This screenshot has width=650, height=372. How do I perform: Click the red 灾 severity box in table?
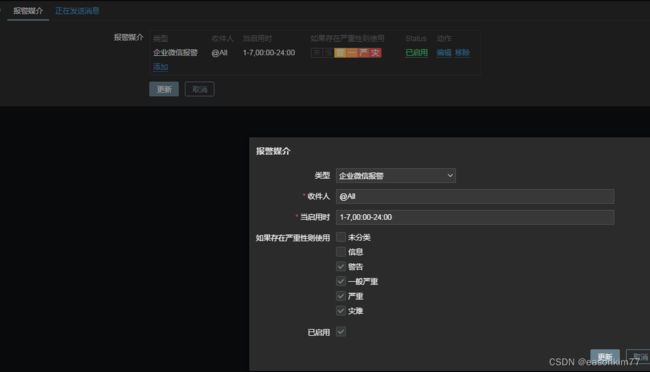pos(376,53)
